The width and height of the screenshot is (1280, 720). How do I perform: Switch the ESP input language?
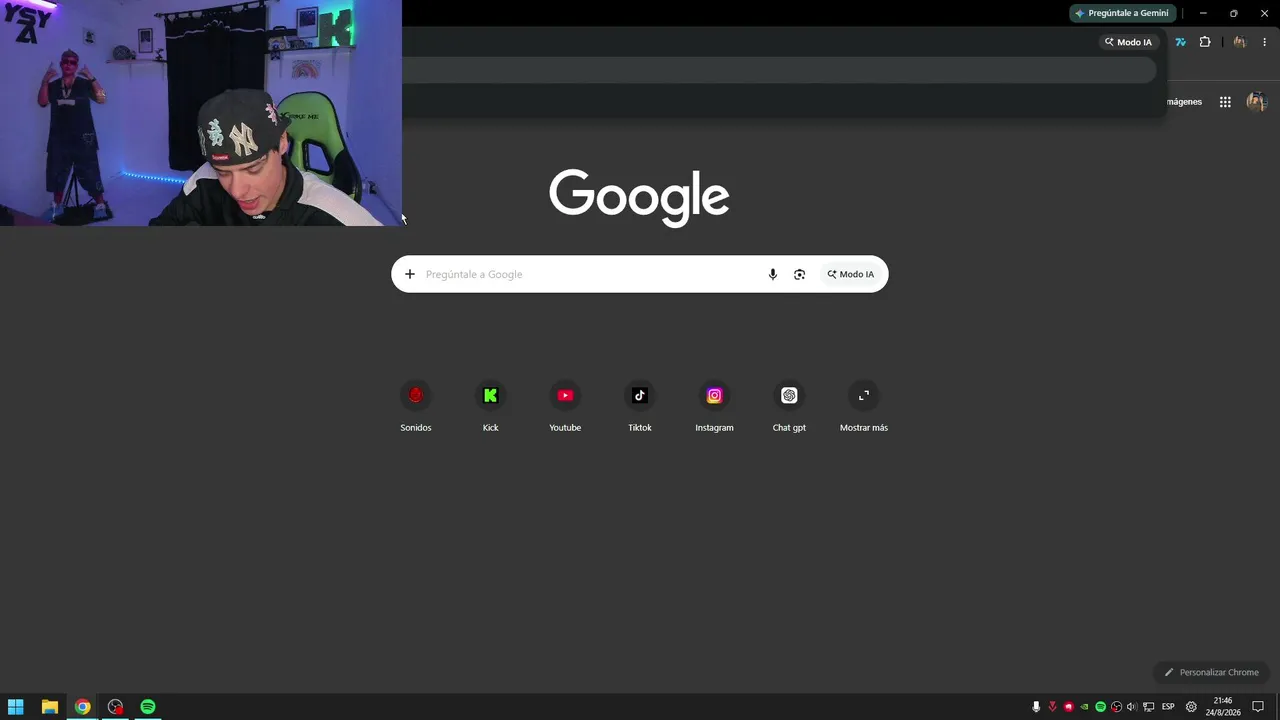(1168, 707)
